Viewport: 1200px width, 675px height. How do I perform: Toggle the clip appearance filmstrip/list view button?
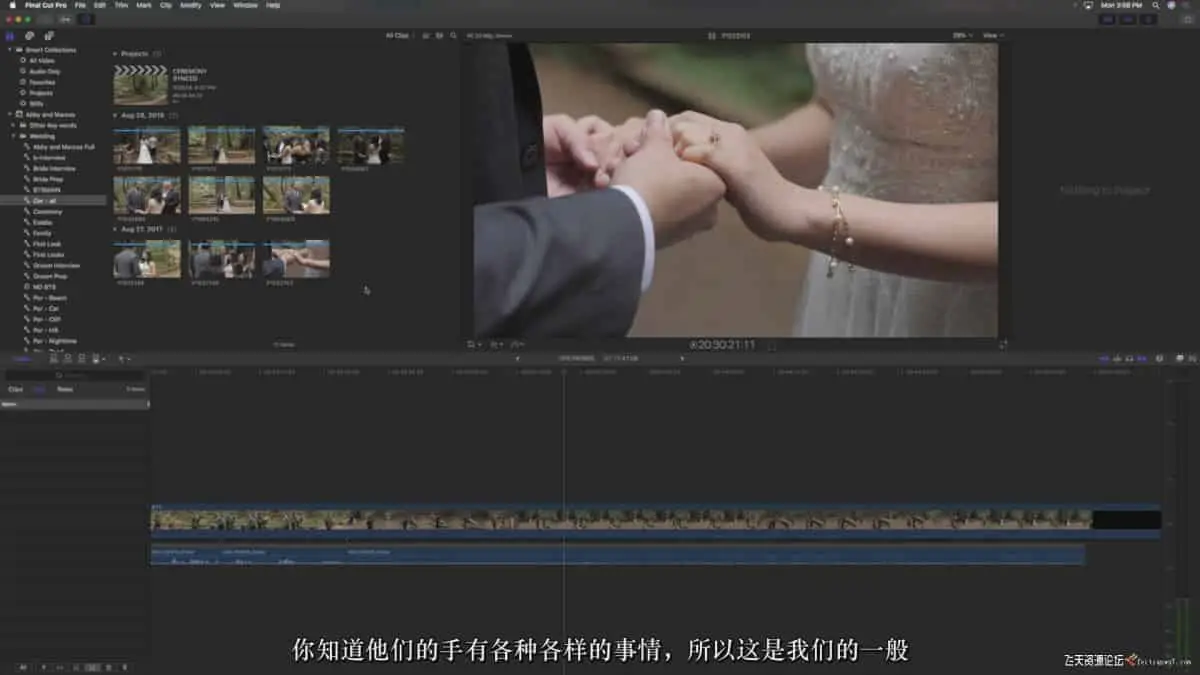tap(426, 36)
